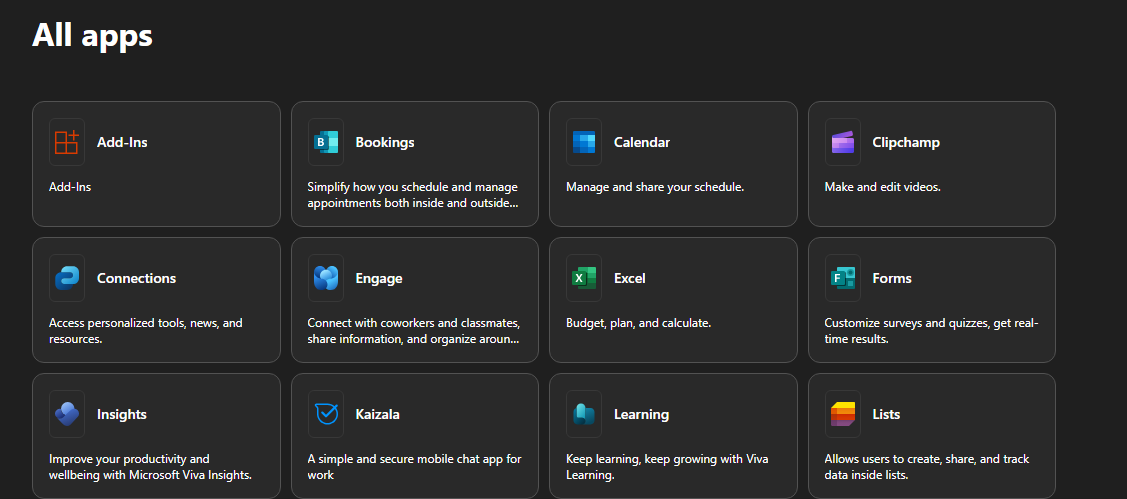1127x499 pixels.
Task: Click "Simplify how you schedule" description
Action: (x=413, y=195)
